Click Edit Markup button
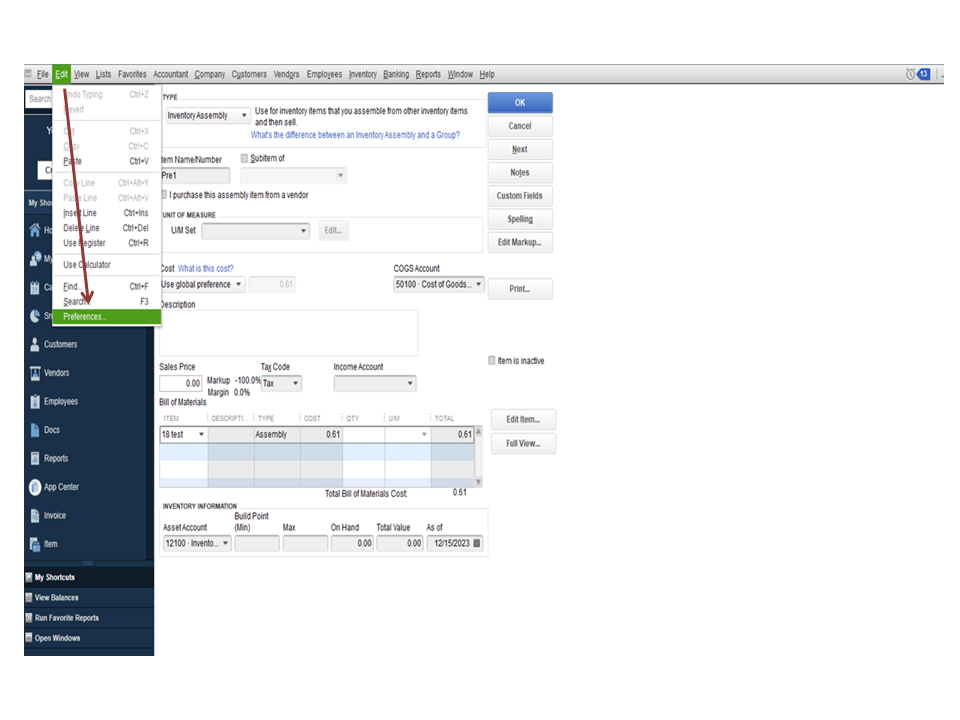 tap(520, 242)
